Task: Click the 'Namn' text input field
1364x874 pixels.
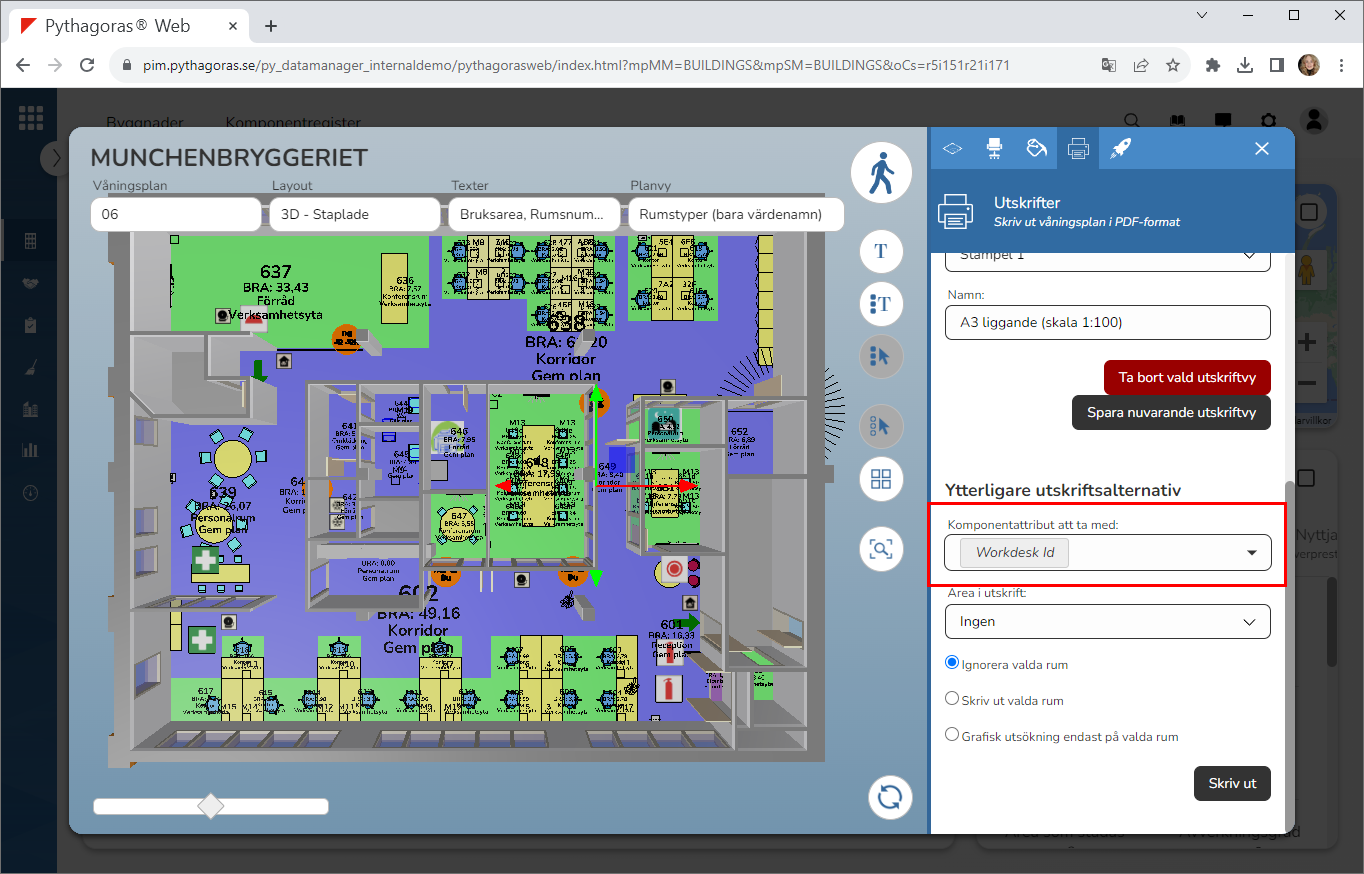Action: coord(1107,322)
